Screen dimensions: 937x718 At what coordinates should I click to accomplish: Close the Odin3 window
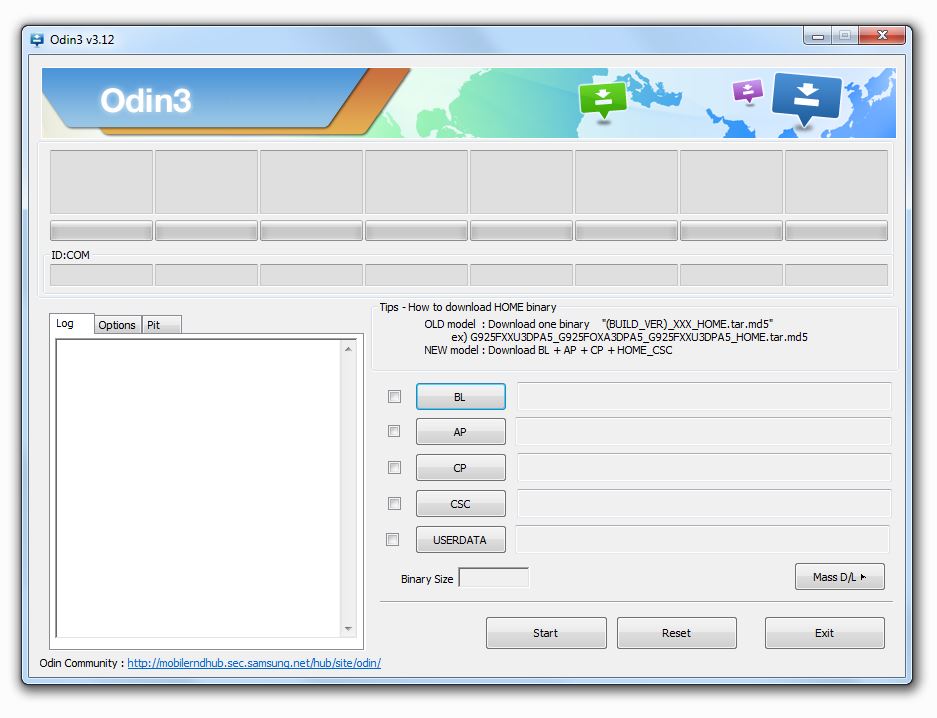point(882,35)
